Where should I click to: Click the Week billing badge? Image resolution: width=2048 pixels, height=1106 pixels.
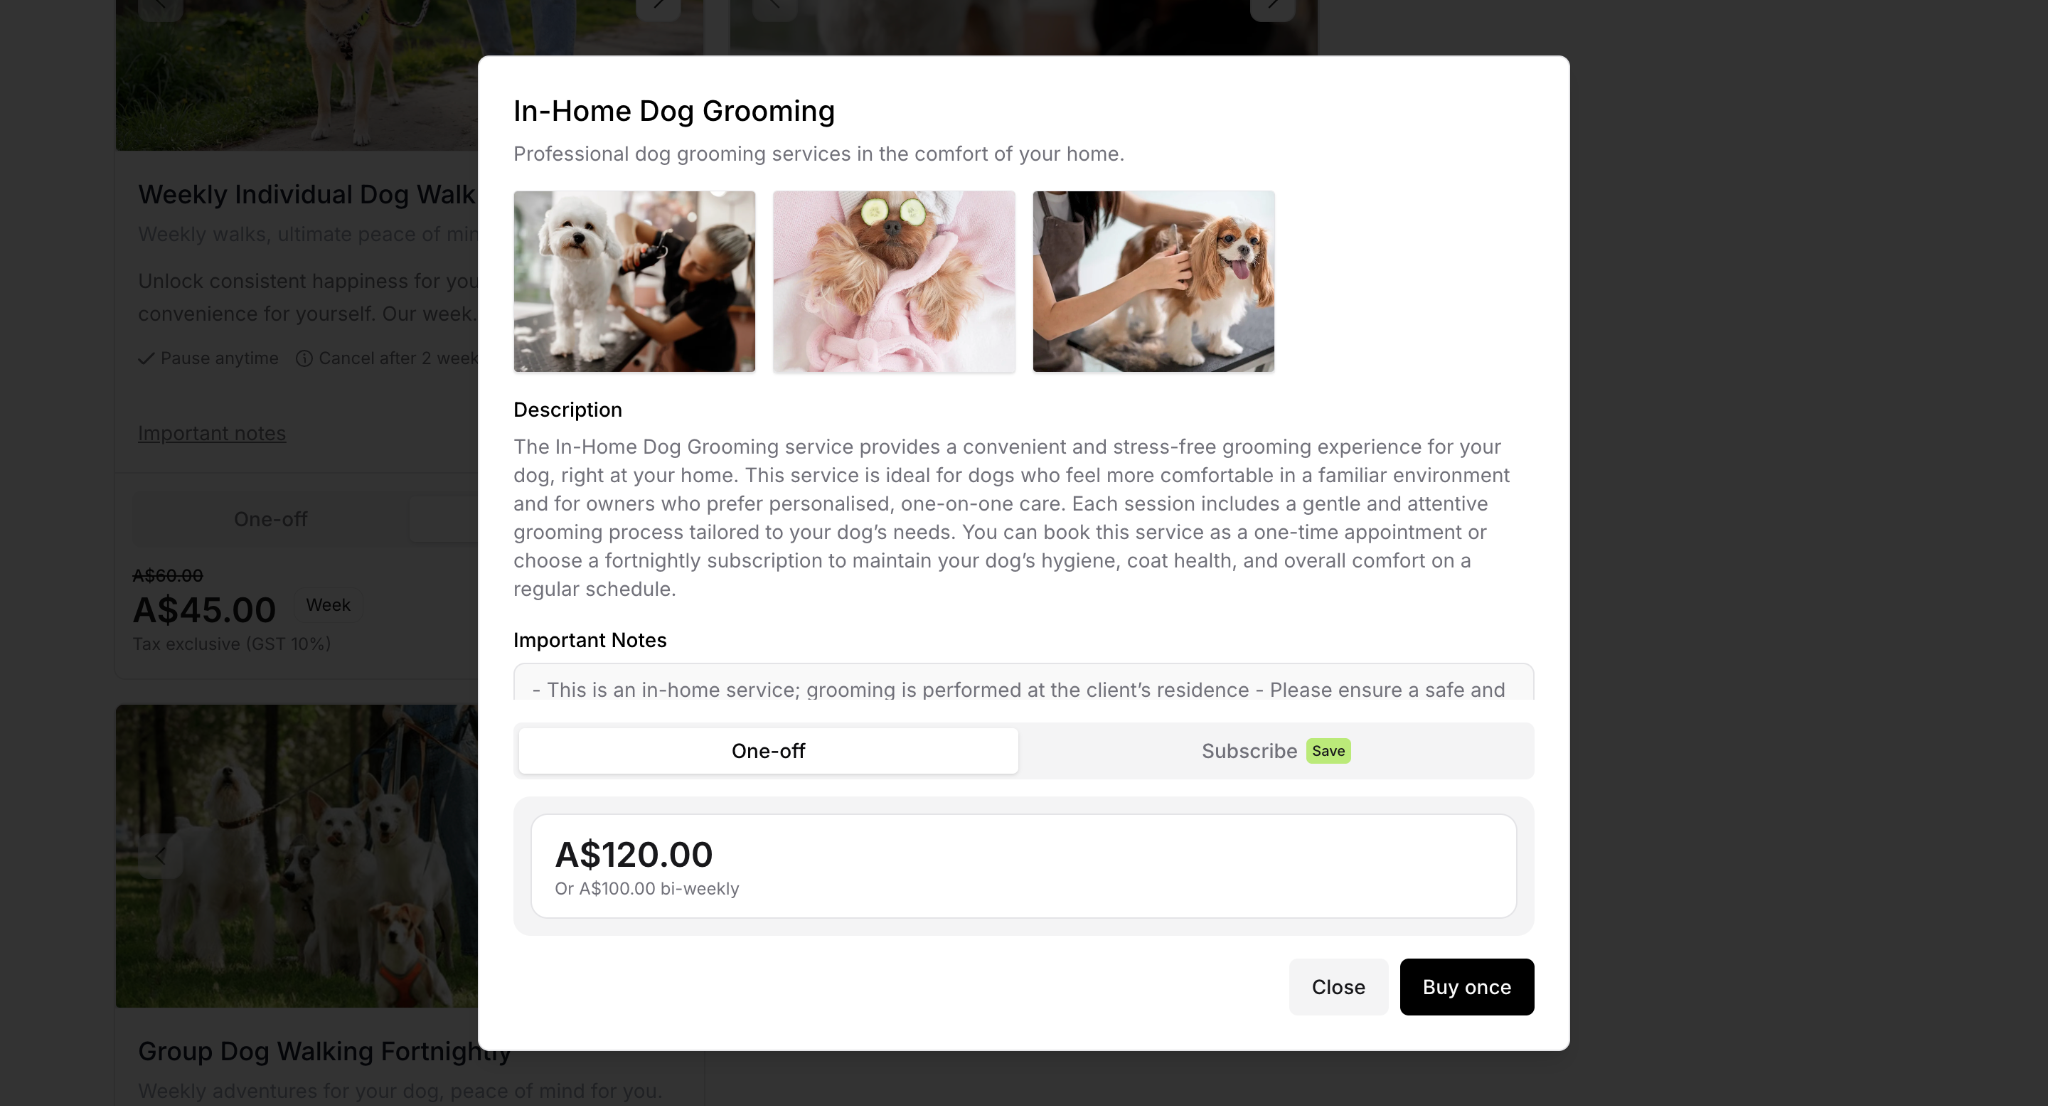(x=328, y=605)
